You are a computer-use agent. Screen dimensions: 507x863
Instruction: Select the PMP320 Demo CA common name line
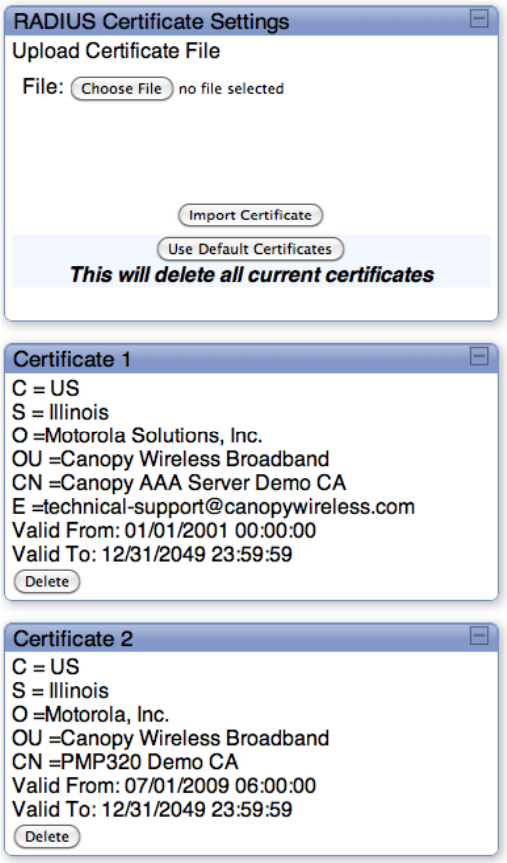pyautogui.click(x=125, y=762)
